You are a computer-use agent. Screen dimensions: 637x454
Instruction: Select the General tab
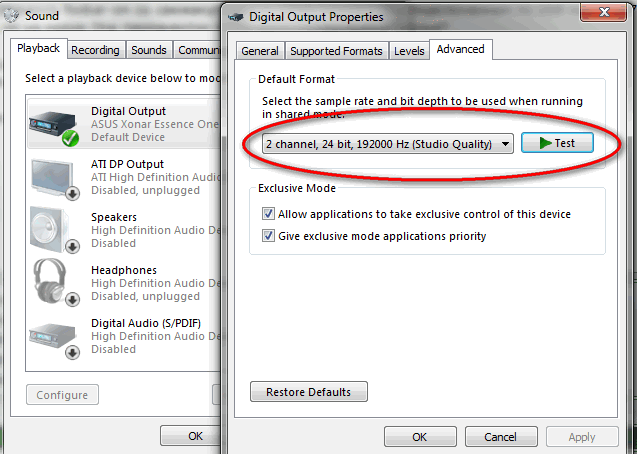coord(260,51)
